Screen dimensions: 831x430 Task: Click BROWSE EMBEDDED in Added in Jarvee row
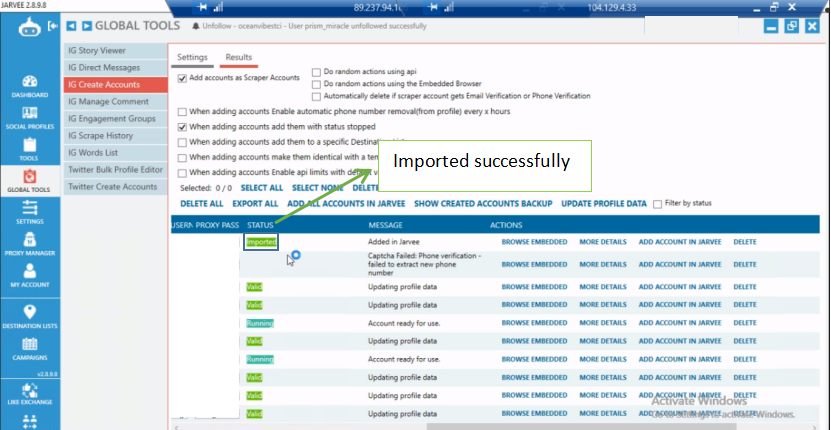click(x=534, y=242)
